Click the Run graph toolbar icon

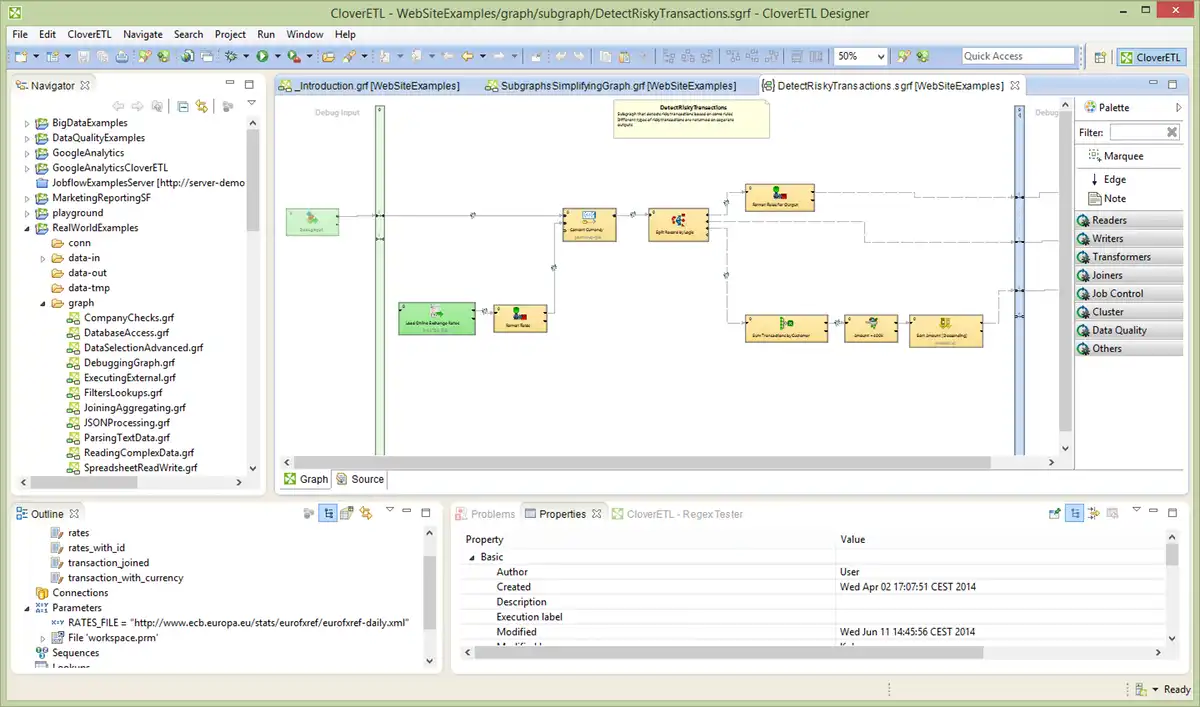tap(262, 57)
